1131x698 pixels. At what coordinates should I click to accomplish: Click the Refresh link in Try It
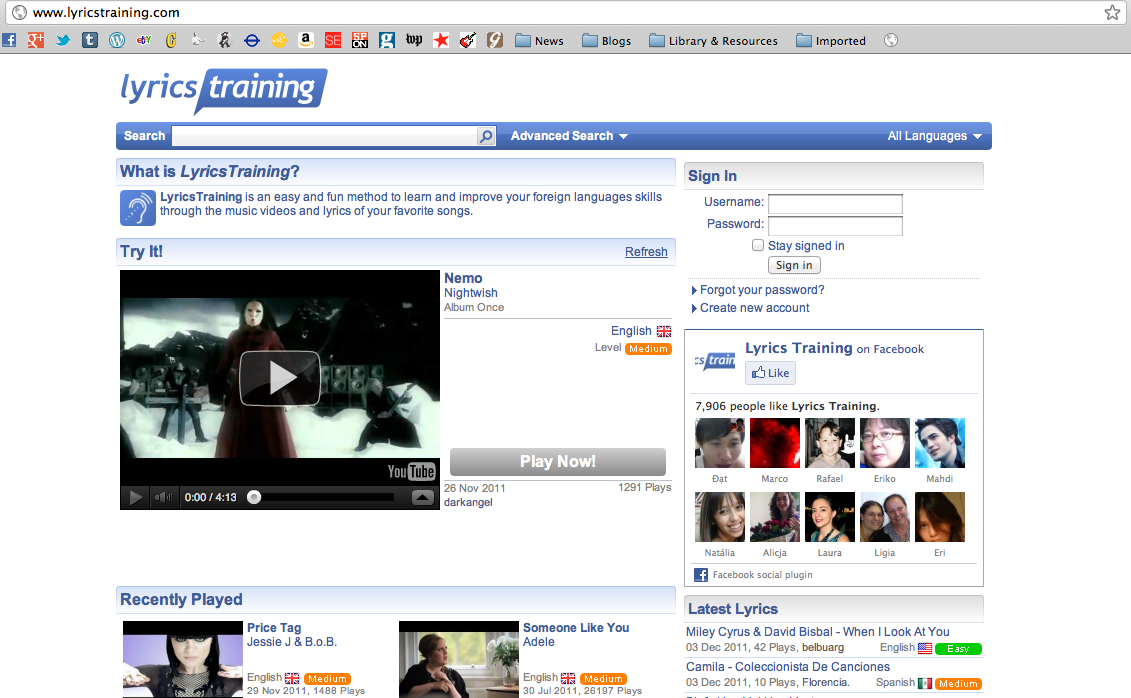(646, 252)
